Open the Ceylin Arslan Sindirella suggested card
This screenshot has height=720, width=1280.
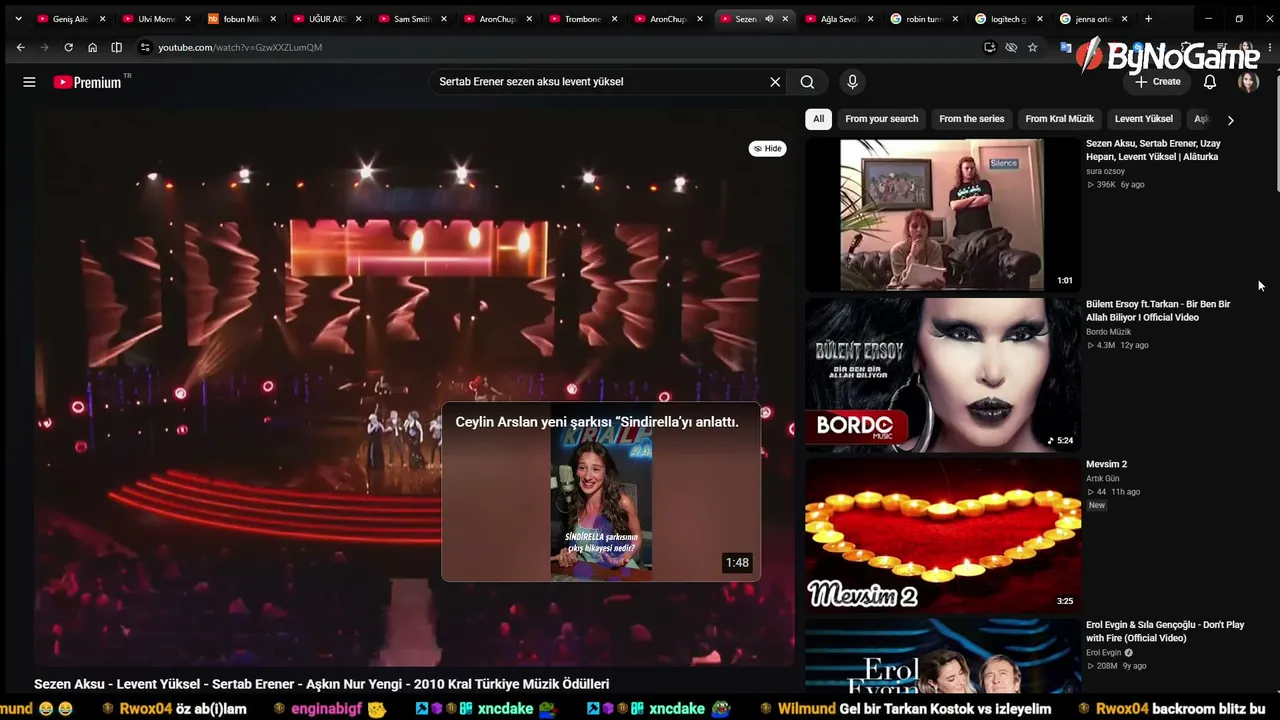(x=601, y=492)
